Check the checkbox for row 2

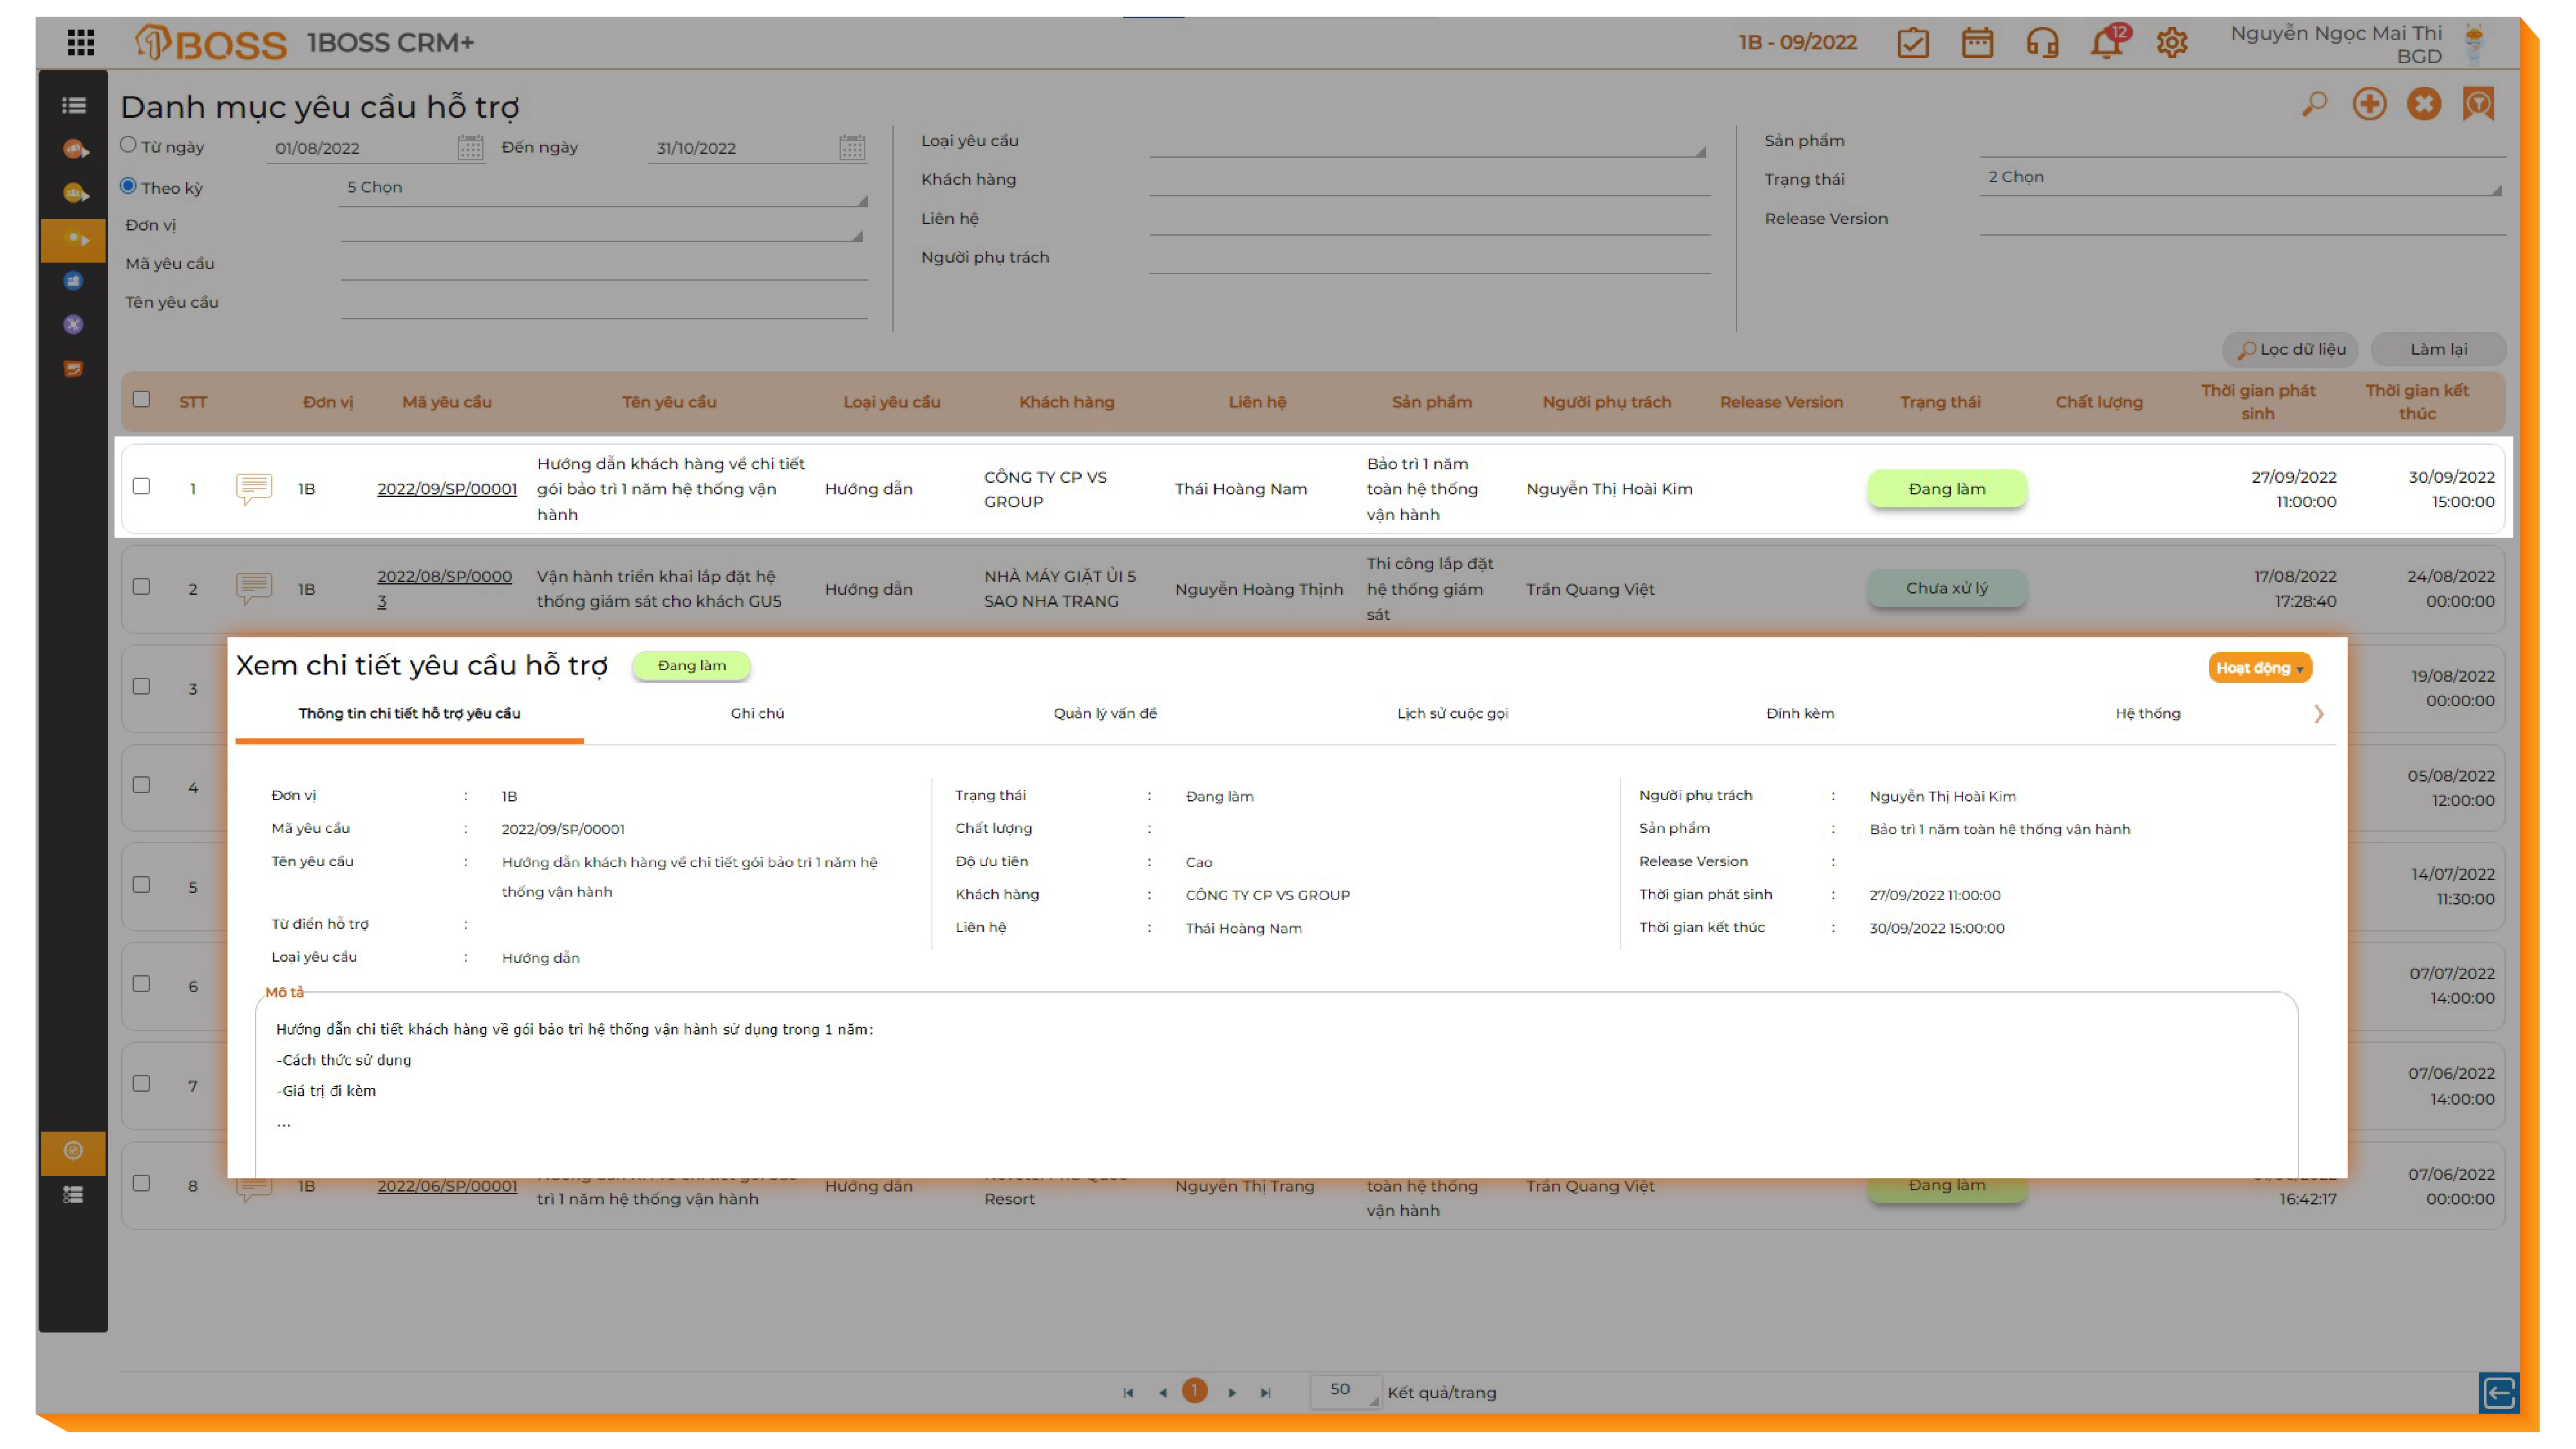[141, 587]
